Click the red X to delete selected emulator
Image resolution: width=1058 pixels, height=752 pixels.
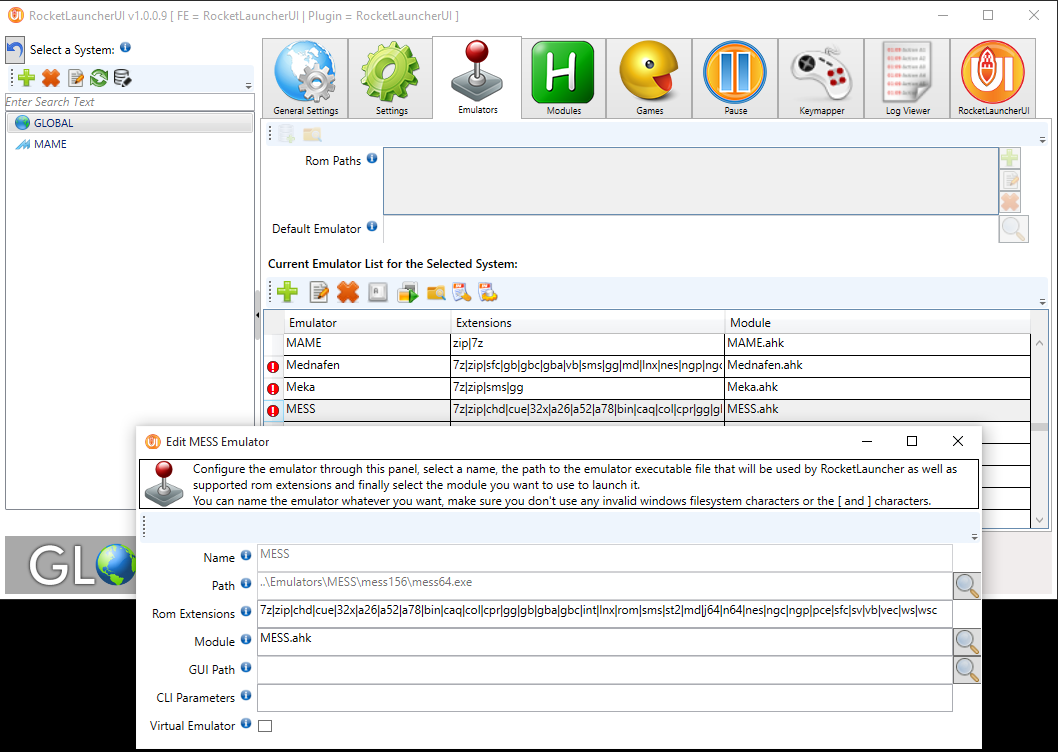347,292
